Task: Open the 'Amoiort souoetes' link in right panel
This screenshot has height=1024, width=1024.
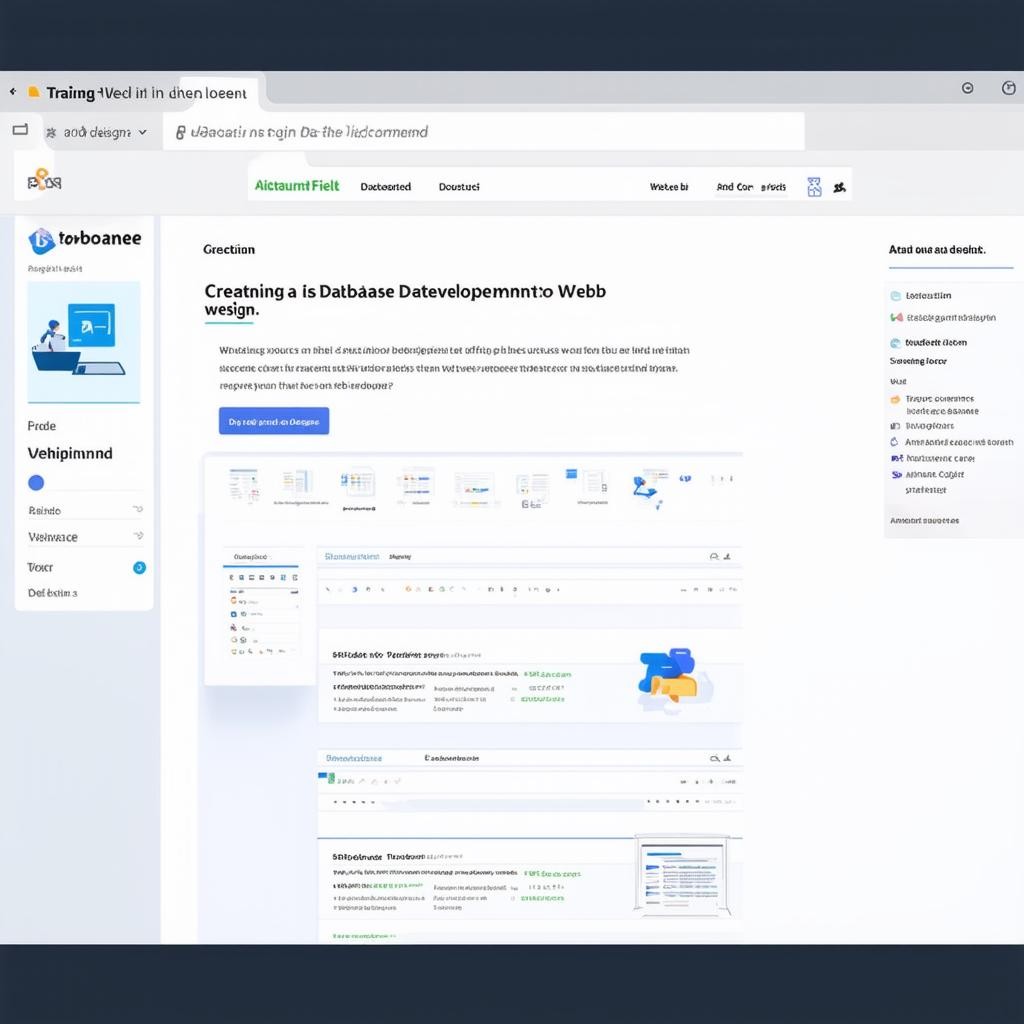Action: (x=924, y=520)
